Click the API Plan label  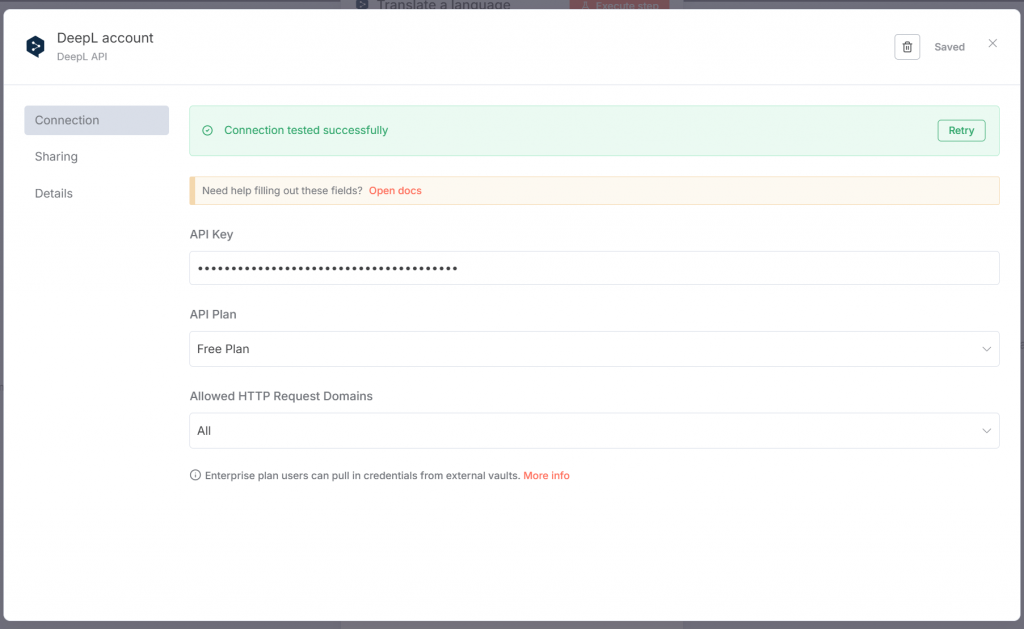tap(213, 314)
